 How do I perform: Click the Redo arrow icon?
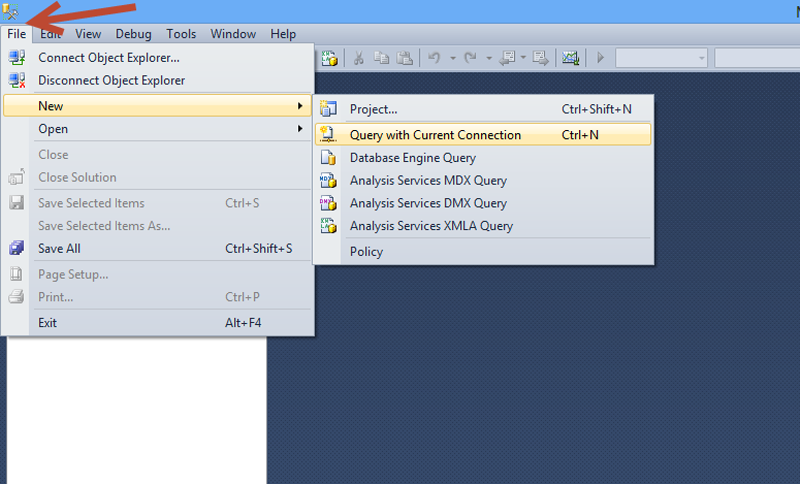[470, 58]
